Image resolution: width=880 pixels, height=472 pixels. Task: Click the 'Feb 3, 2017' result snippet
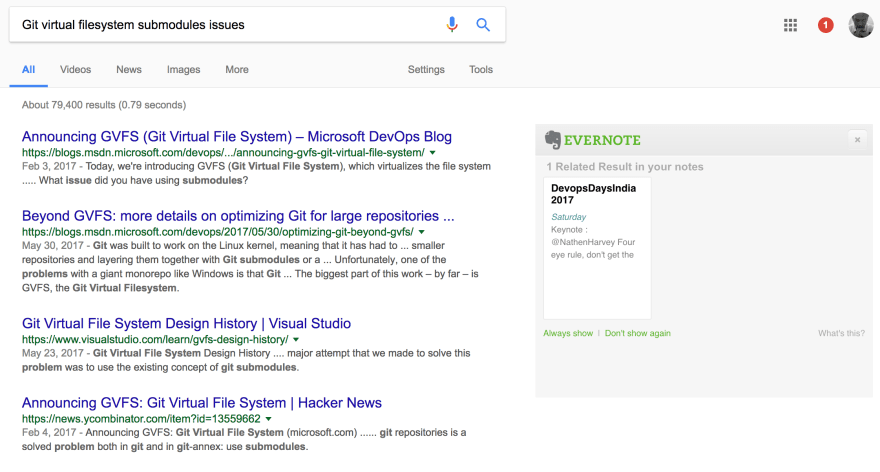coord(256,173)
